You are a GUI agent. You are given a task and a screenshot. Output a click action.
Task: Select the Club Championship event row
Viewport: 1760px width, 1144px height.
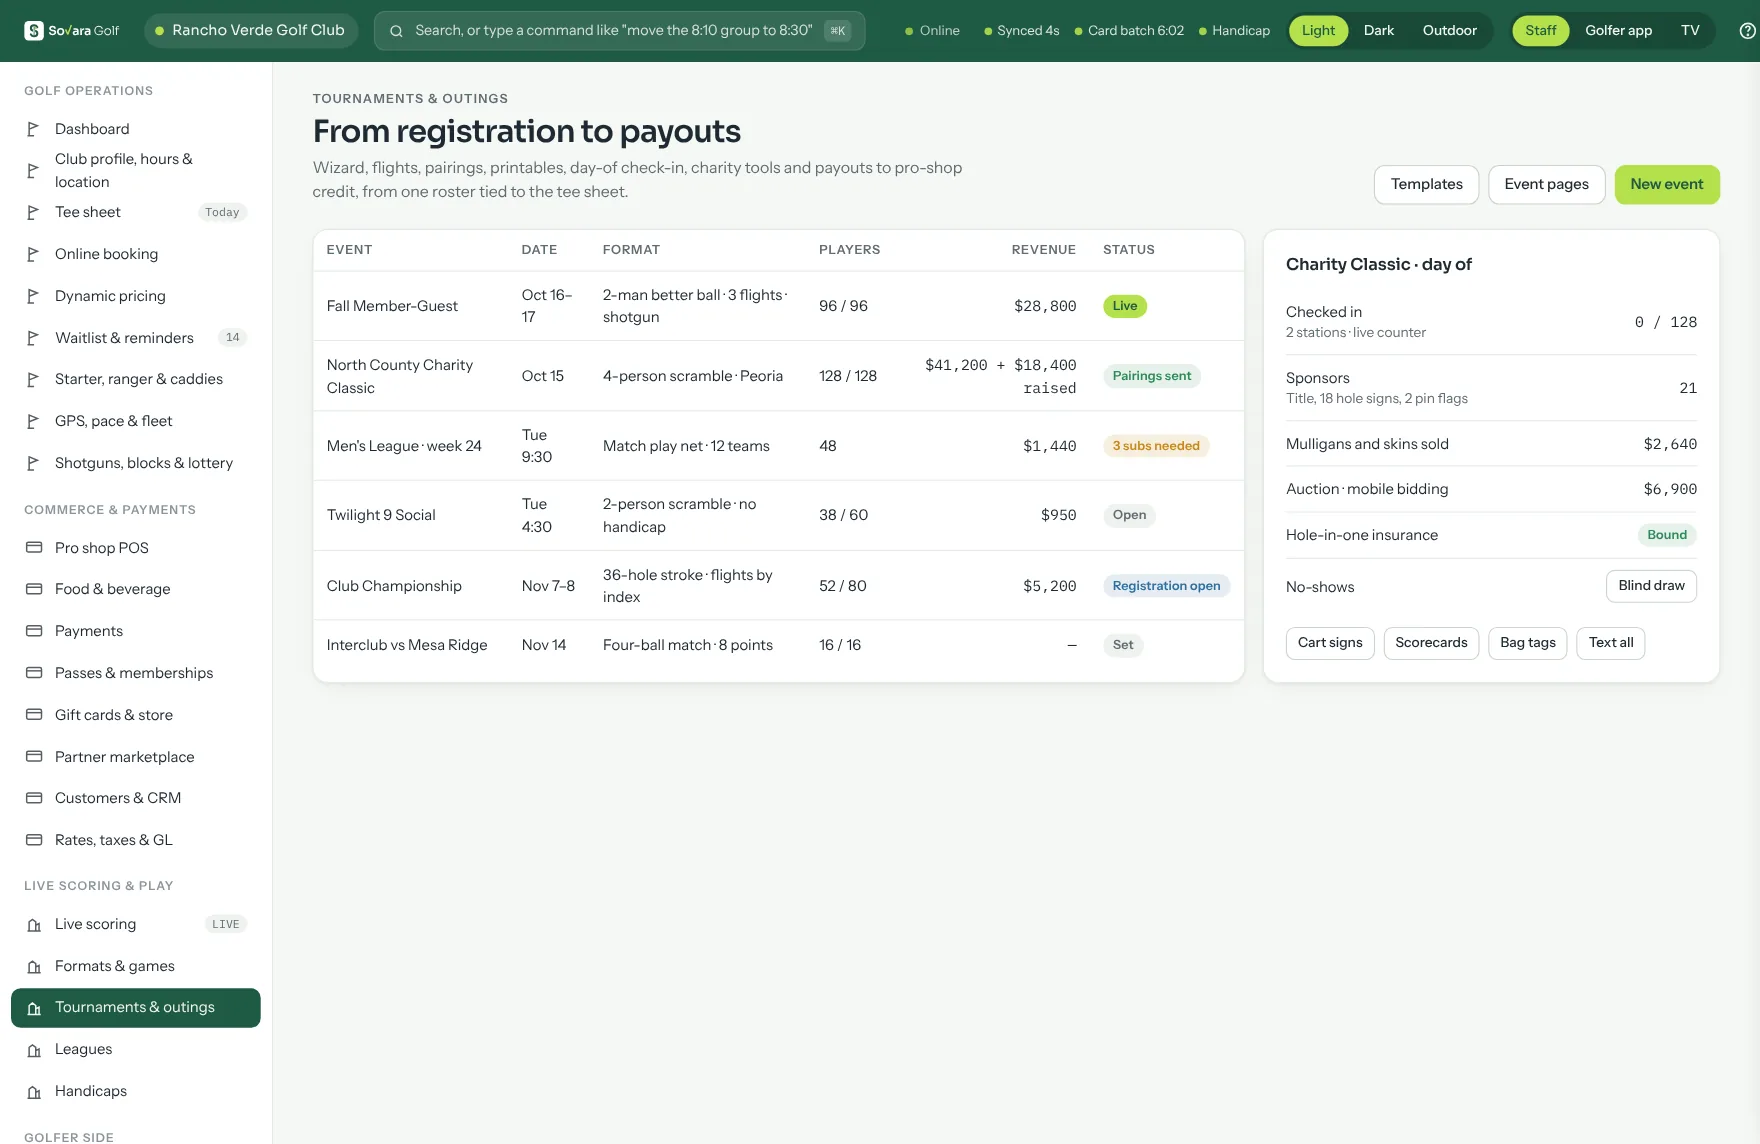(x=778, y=586)
